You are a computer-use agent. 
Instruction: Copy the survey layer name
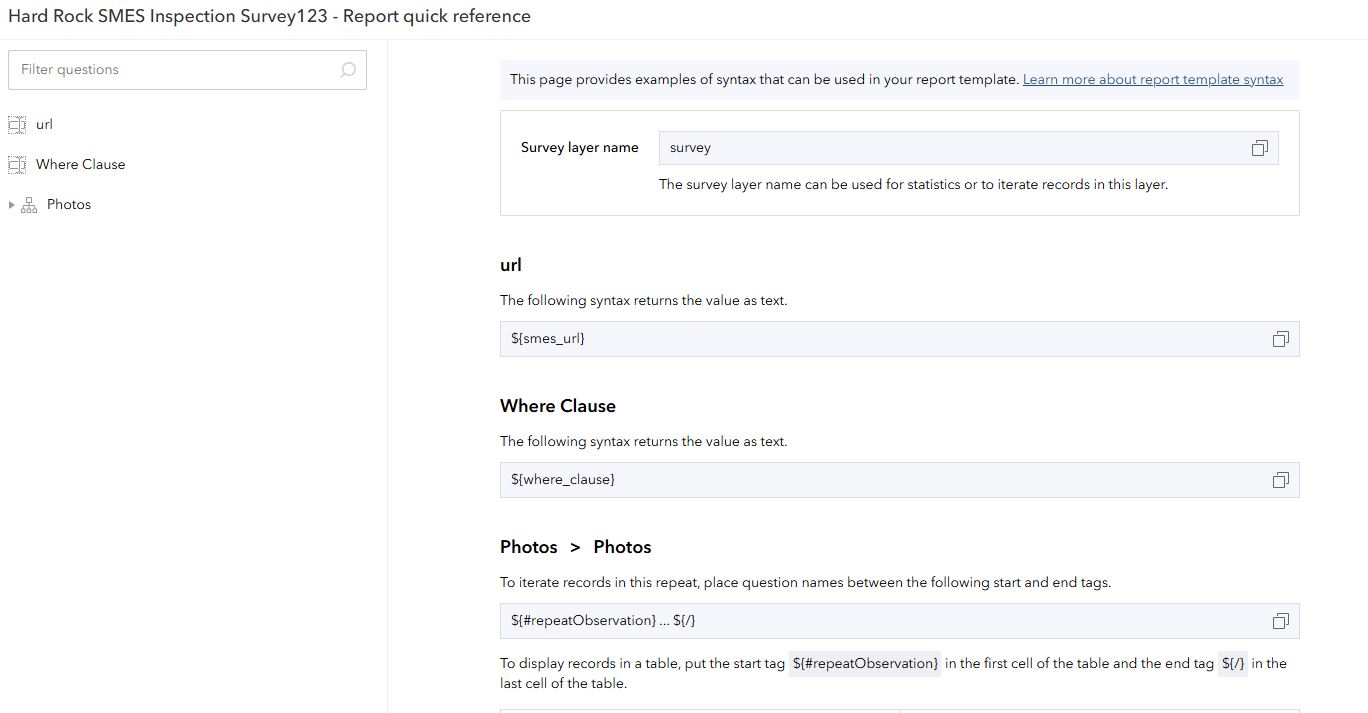[1259, 148]
